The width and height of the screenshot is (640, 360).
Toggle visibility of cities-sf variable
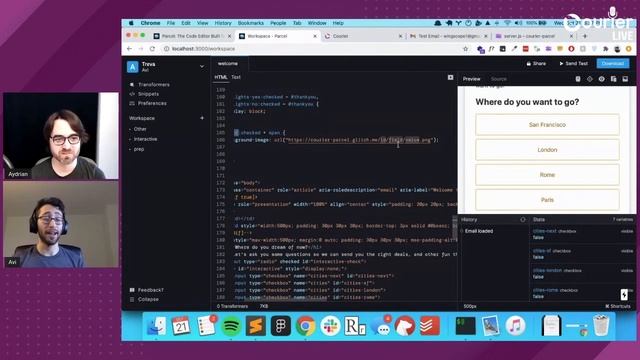coord(627,251)
